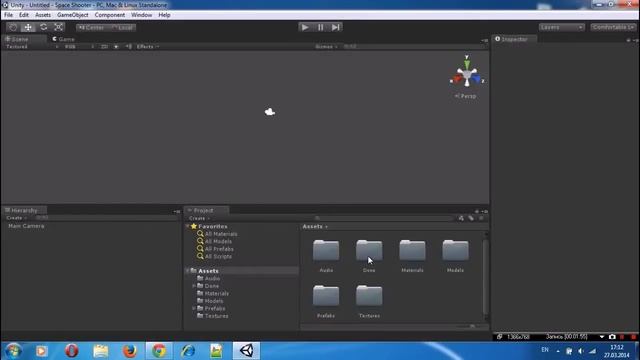Click the Project panel search field

[x=384, y=218]
